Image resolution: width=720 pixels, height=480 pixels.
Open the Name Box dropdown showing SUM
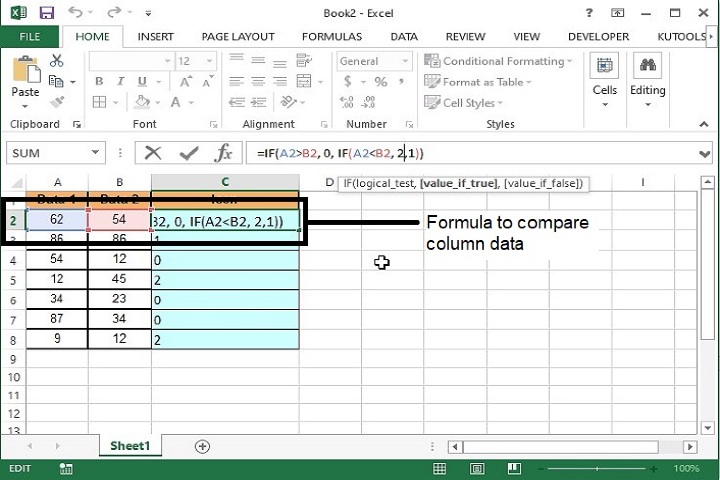[x=95, y=153]
